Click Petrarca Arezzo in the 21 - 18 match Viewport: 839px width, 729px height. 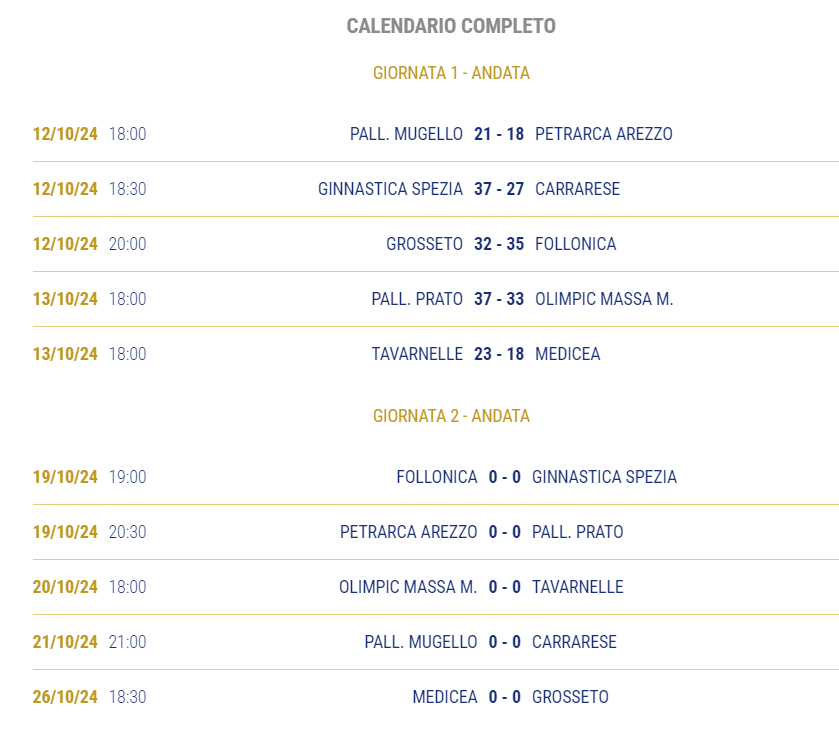pyautogui.click(x=604, y=134)
